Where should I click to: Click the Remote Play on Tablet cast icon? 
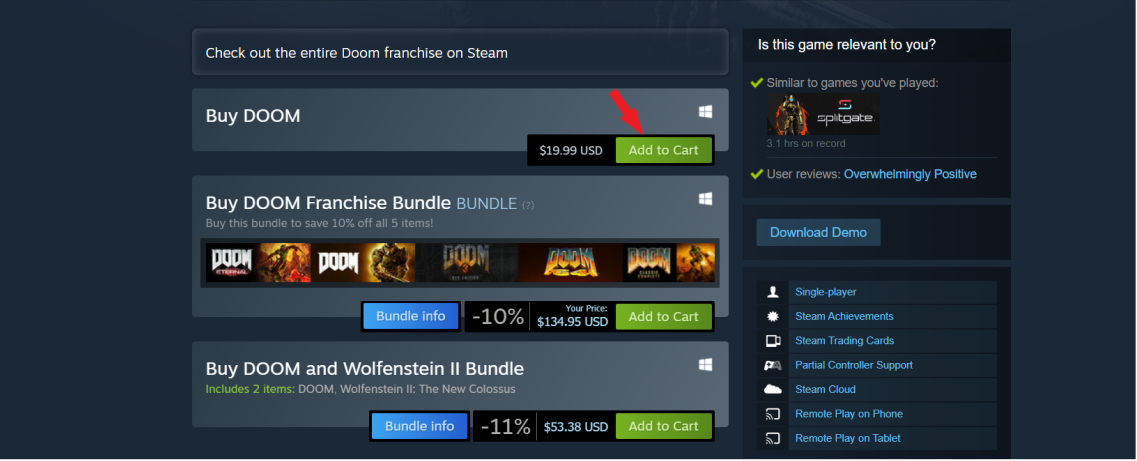tap(772, 439)
